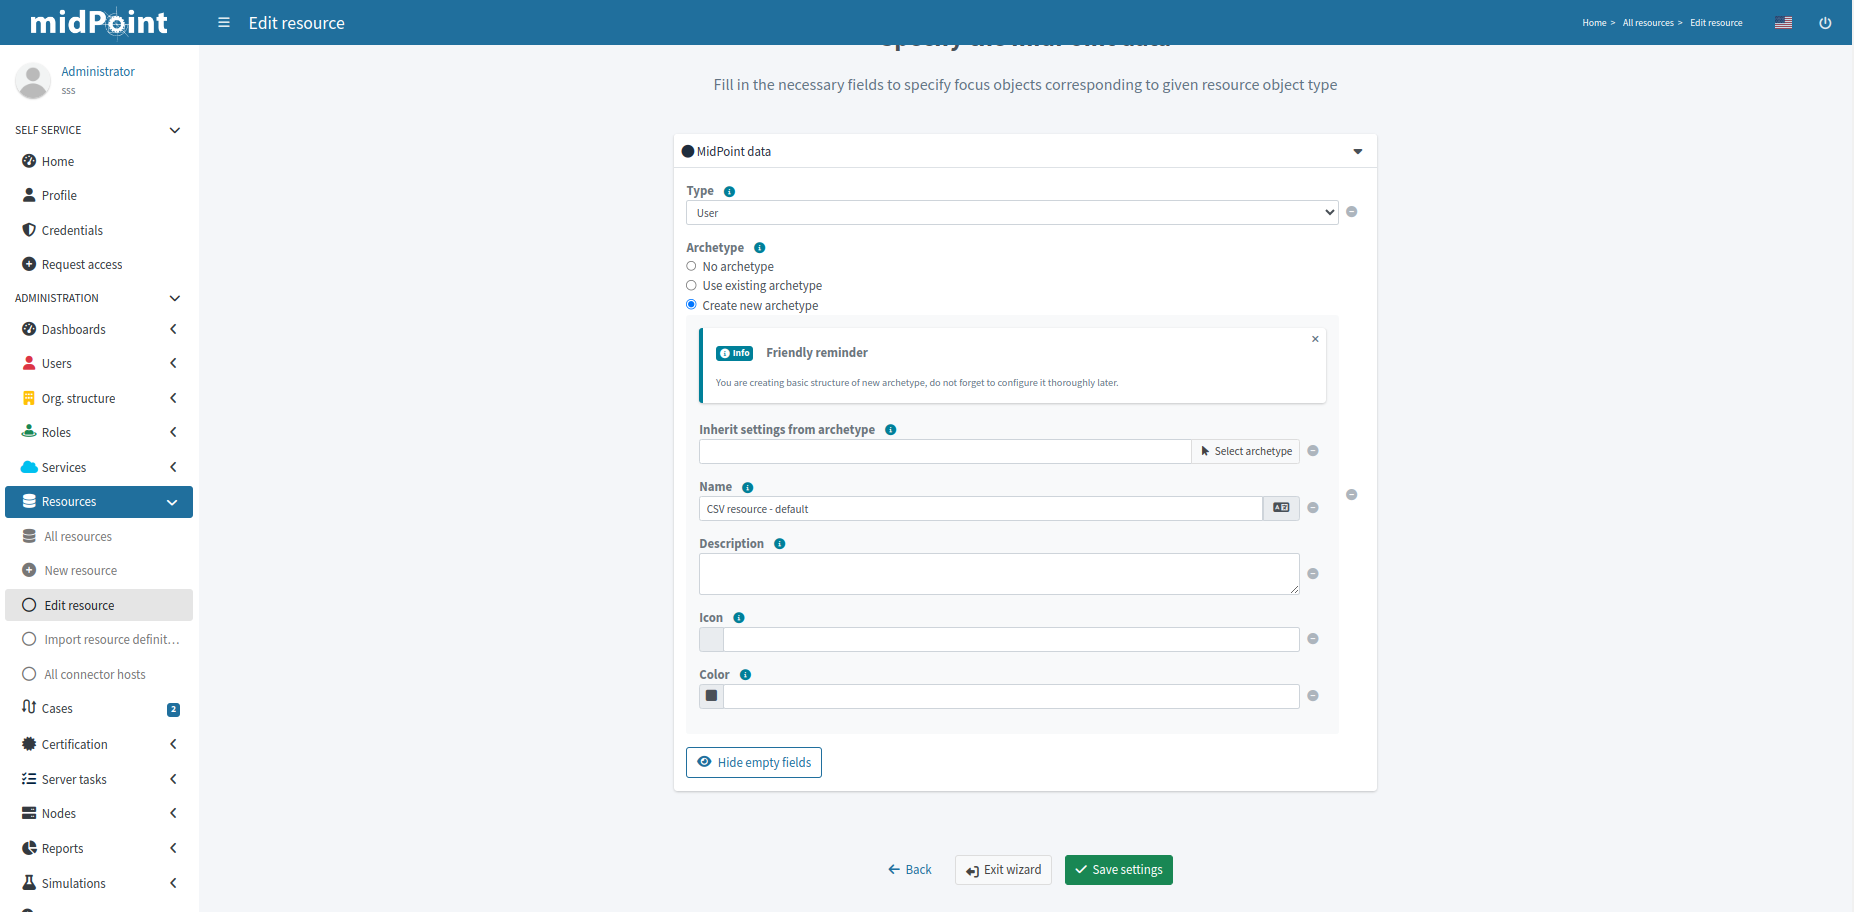
Task: Remove the Description field with minus icon
Action: click(1313, 574)
